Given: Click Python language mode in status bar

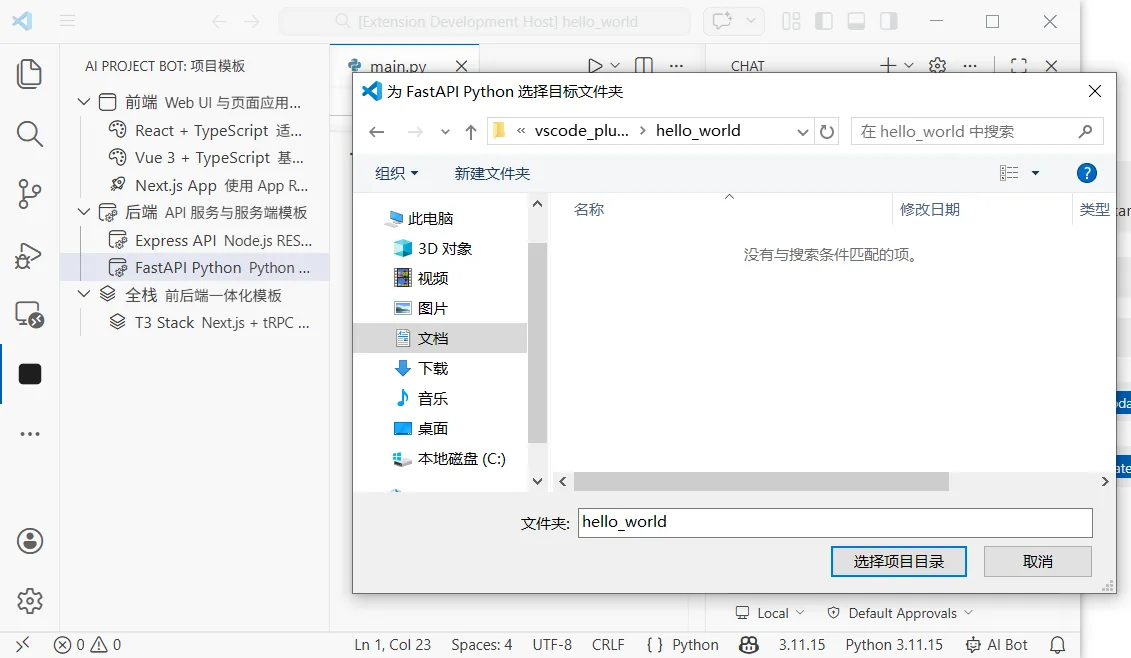Looking at the screenshot, I should (x=695, y=644).
